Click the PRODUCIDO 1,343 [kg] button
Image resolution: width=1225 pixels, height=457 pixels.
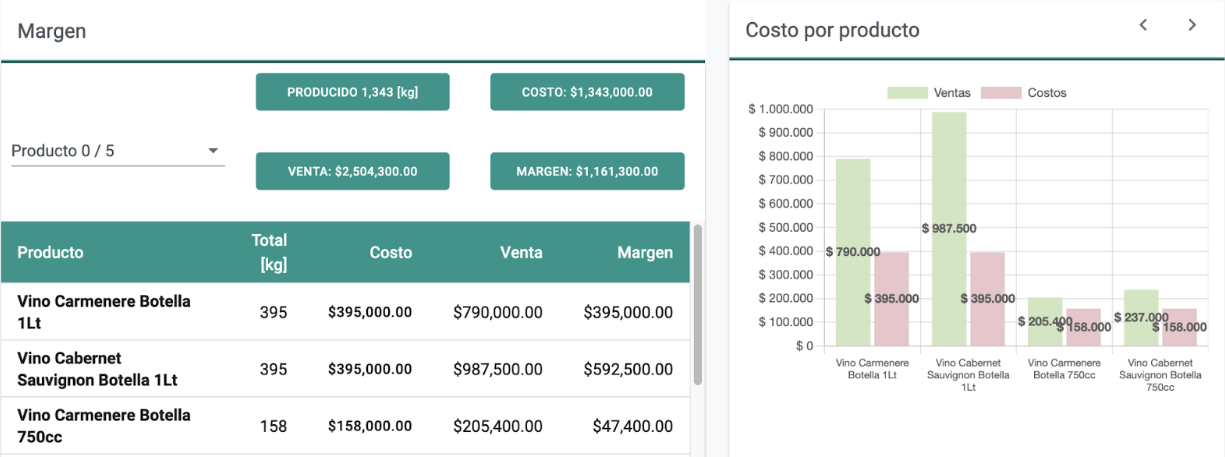tap(353, 92)
